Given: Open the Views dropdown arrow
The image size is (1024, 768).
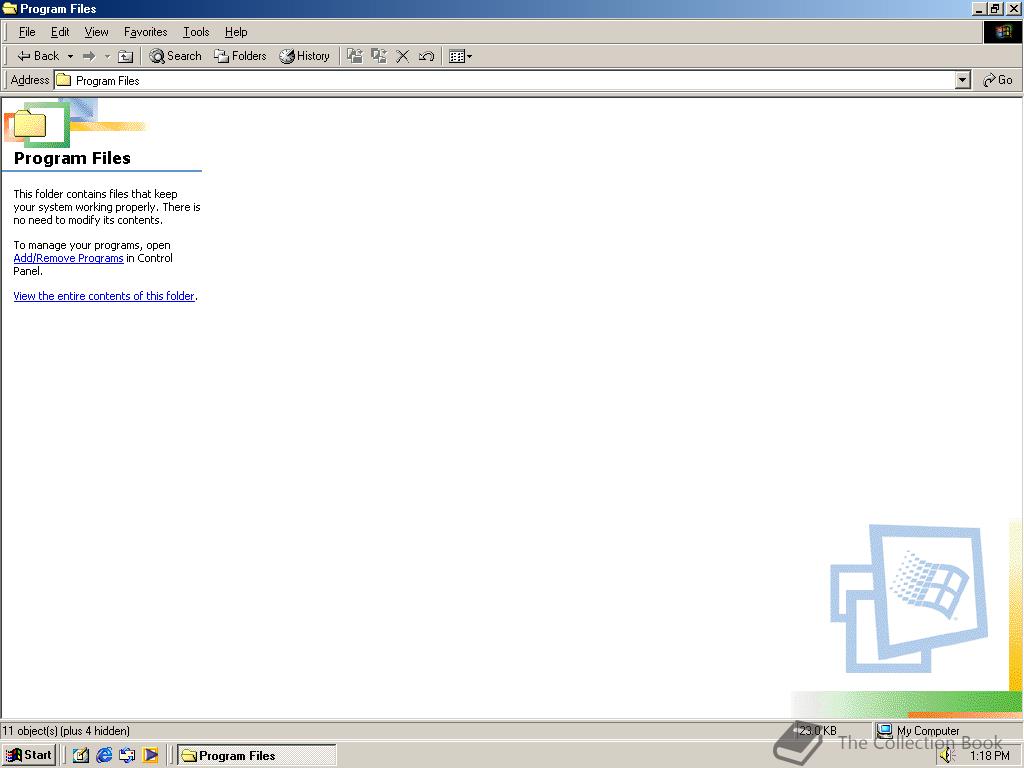Looking at the screenshot, I should coord(467,56).
